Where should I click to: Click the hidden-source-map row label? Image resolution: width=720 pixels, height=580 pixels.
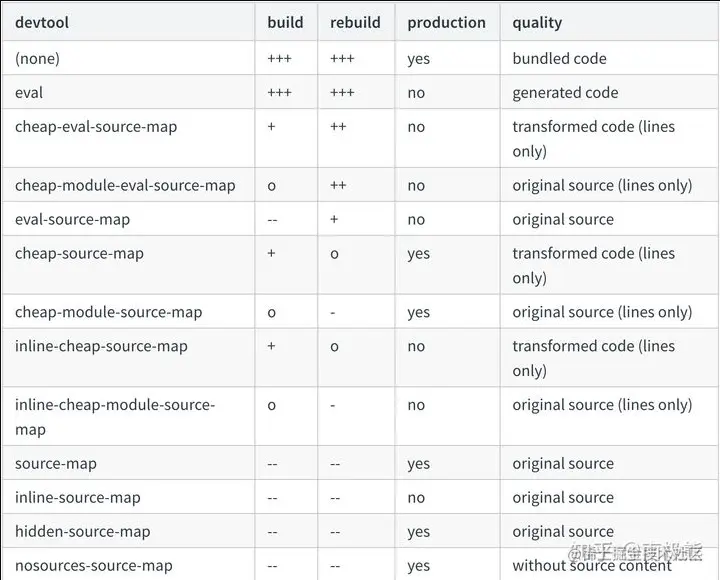pos(82,531)
